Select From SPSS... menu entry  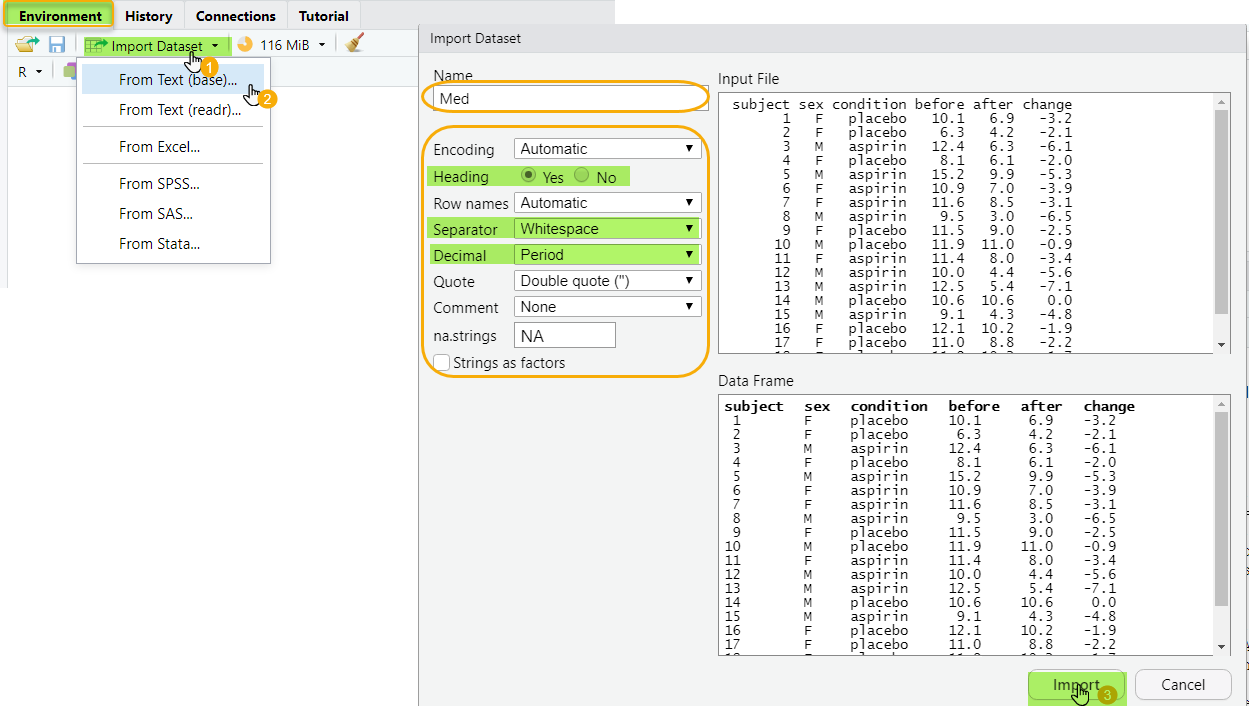159,184
